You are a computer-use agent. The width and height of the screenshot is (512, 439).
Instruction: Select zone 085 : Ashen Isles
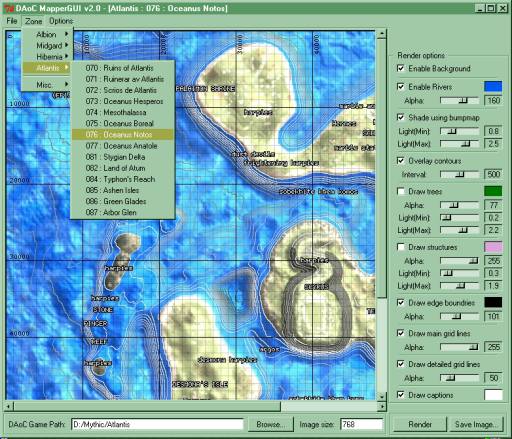pos(122,190)
